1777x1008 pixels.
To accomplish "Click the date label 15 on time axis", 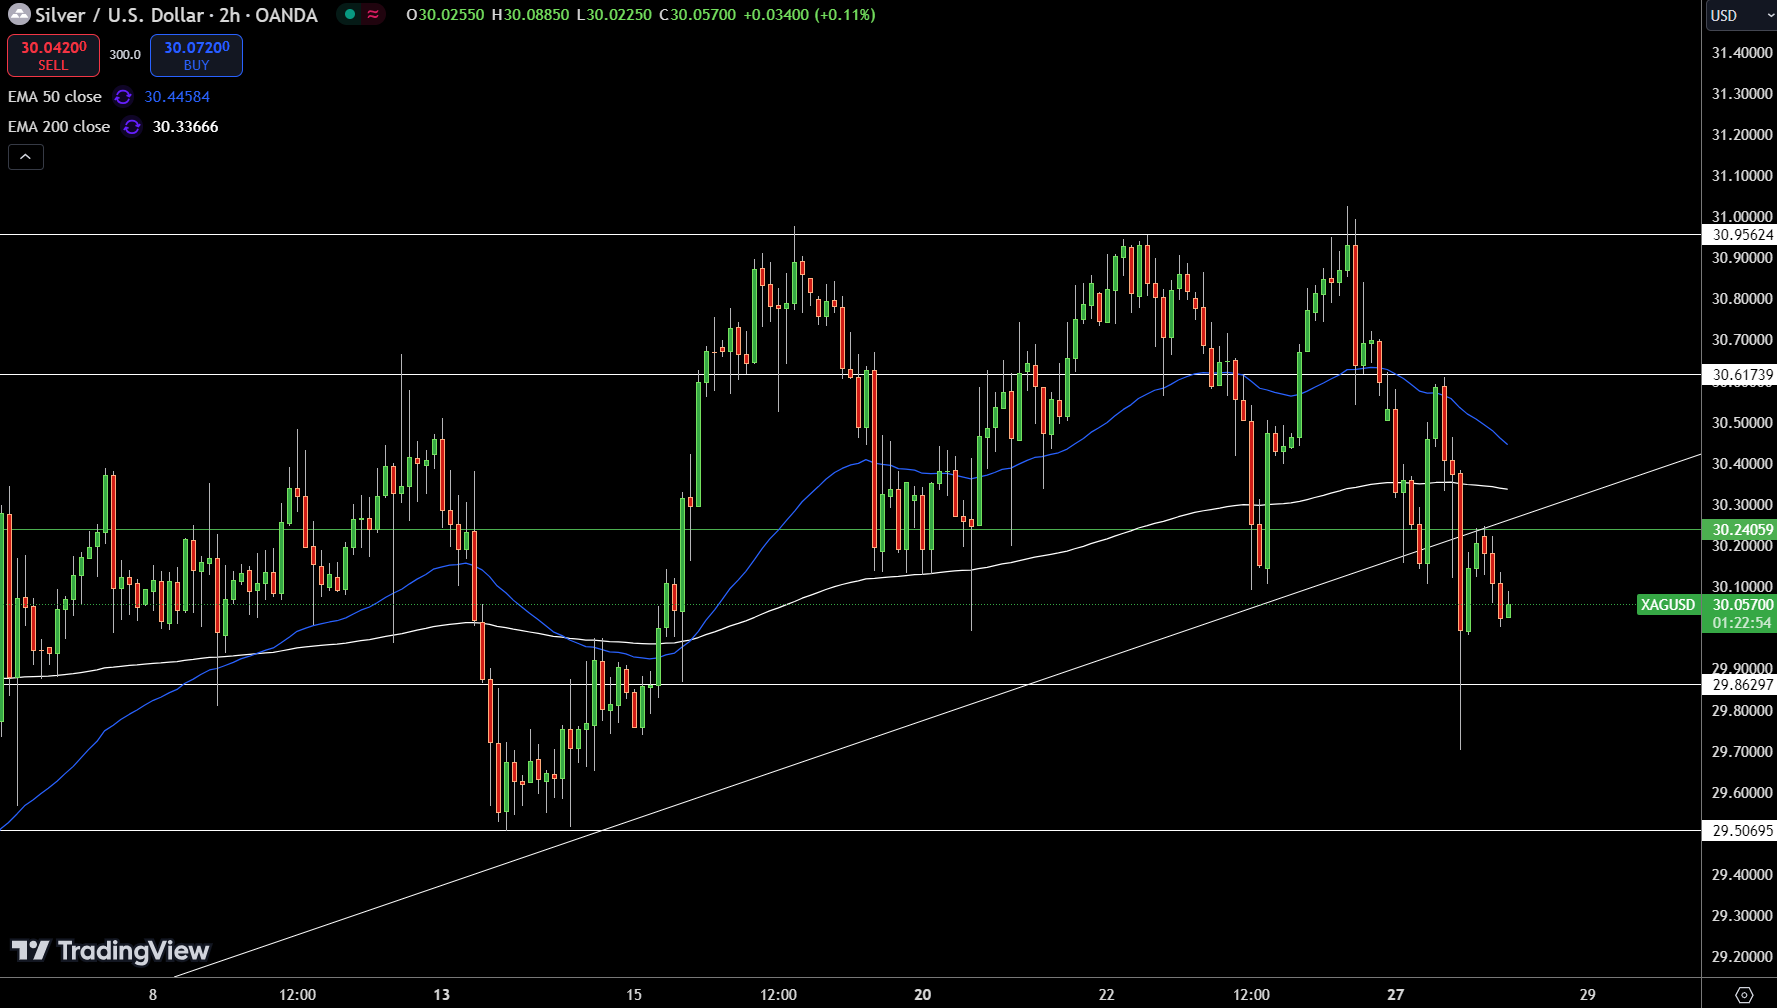I will point(634,994).
